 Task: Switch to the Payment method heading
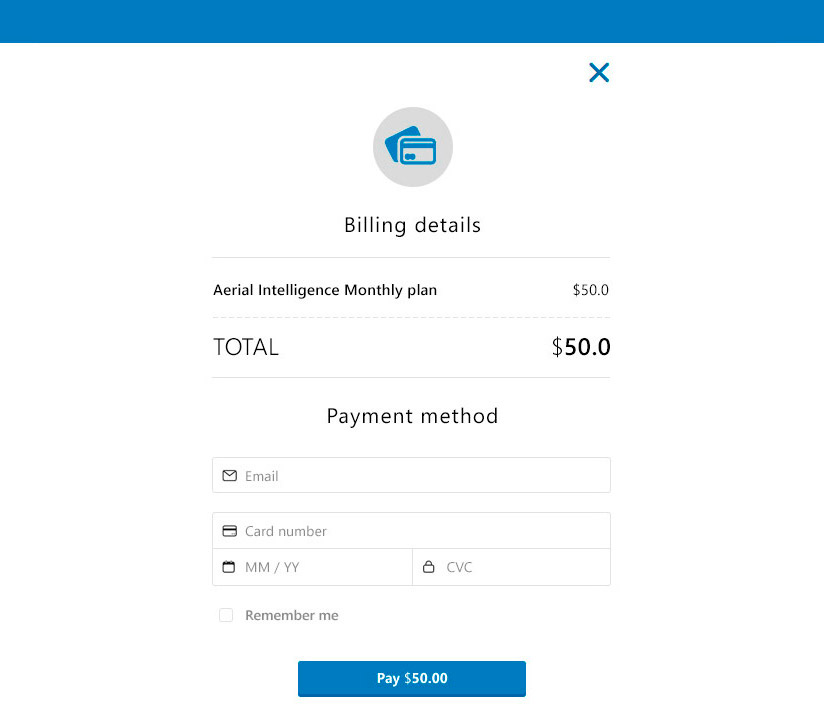[412, 416]
